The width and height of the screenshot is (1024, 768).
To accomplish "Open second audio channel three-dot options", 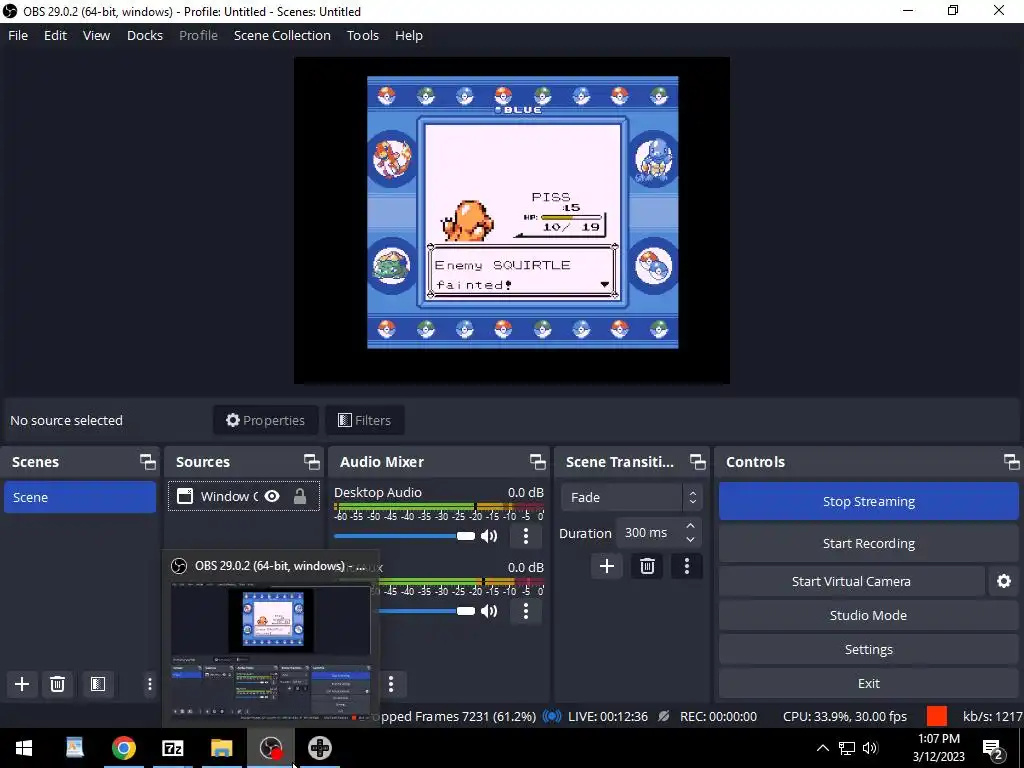I will point(526,611).
